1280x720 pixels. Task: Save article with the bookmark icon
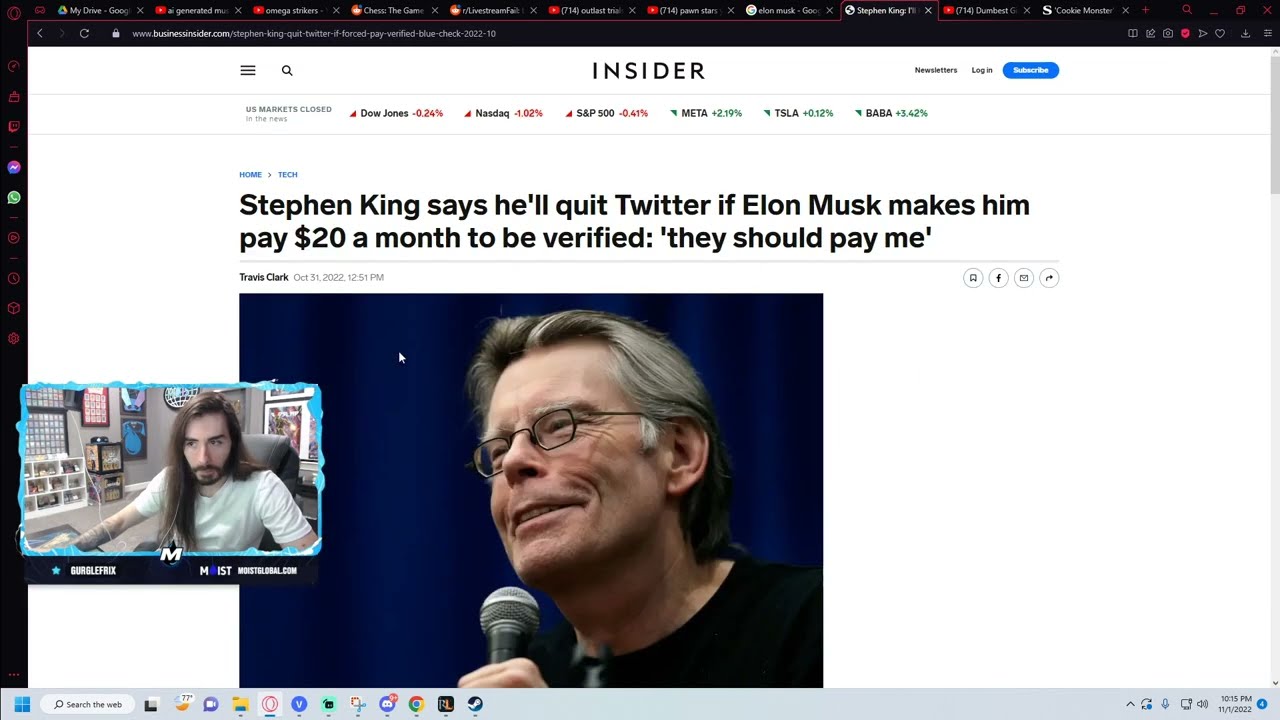(x=972, y=278)
